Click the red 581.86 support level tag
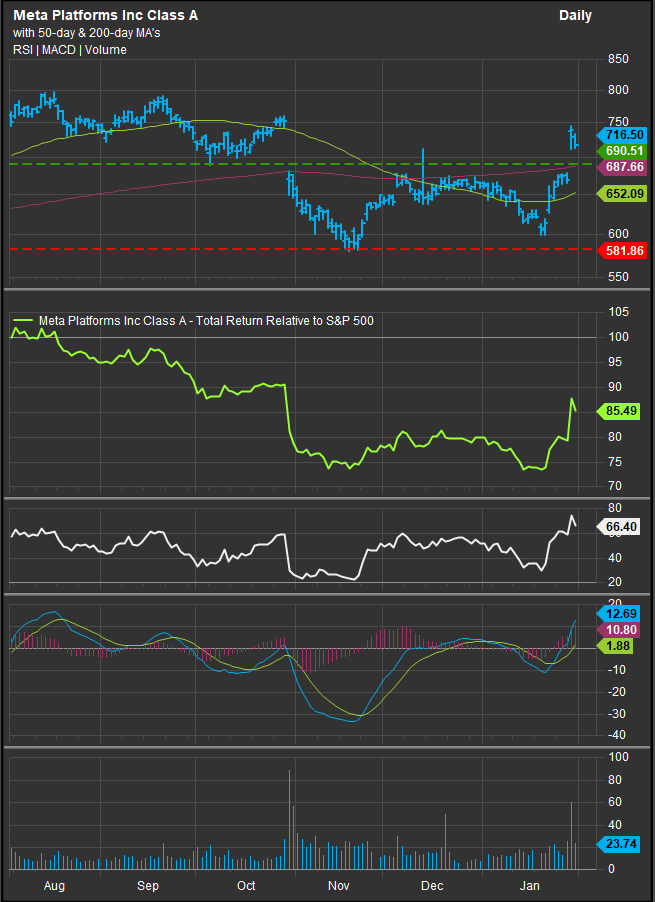 [x=624, y=249]
